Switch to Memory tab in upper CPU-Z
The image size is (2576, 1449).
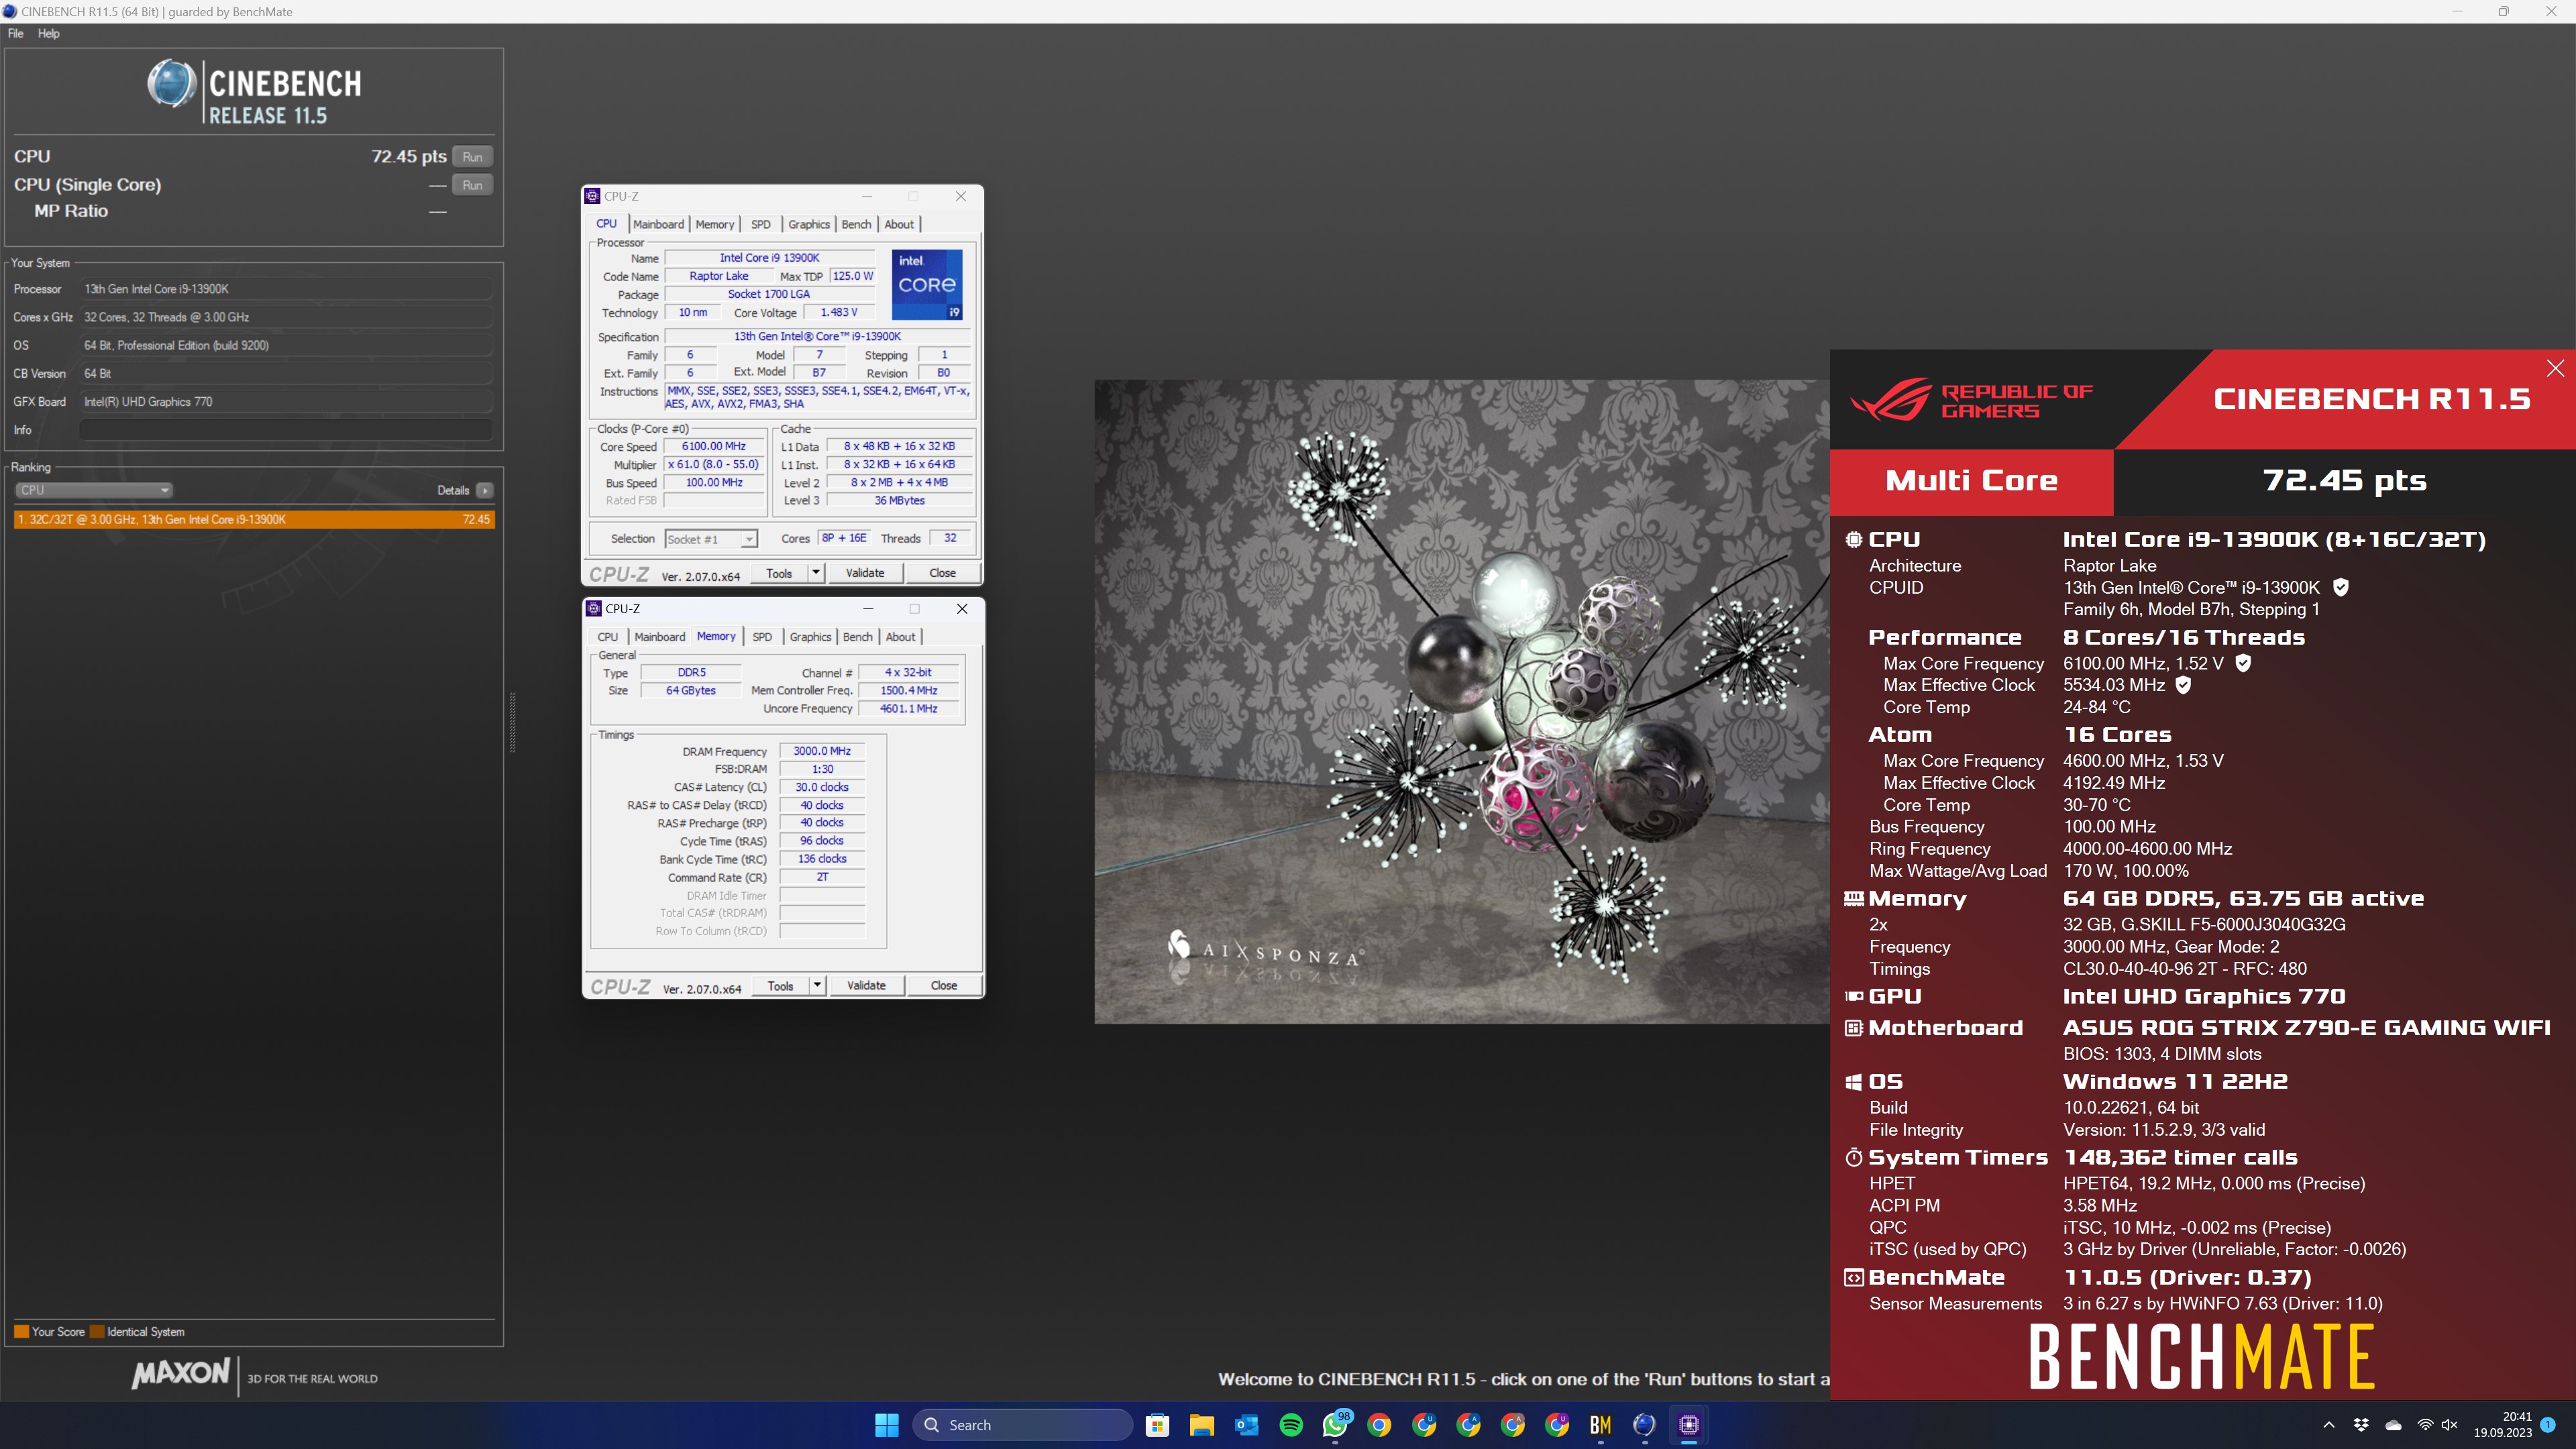715,224
